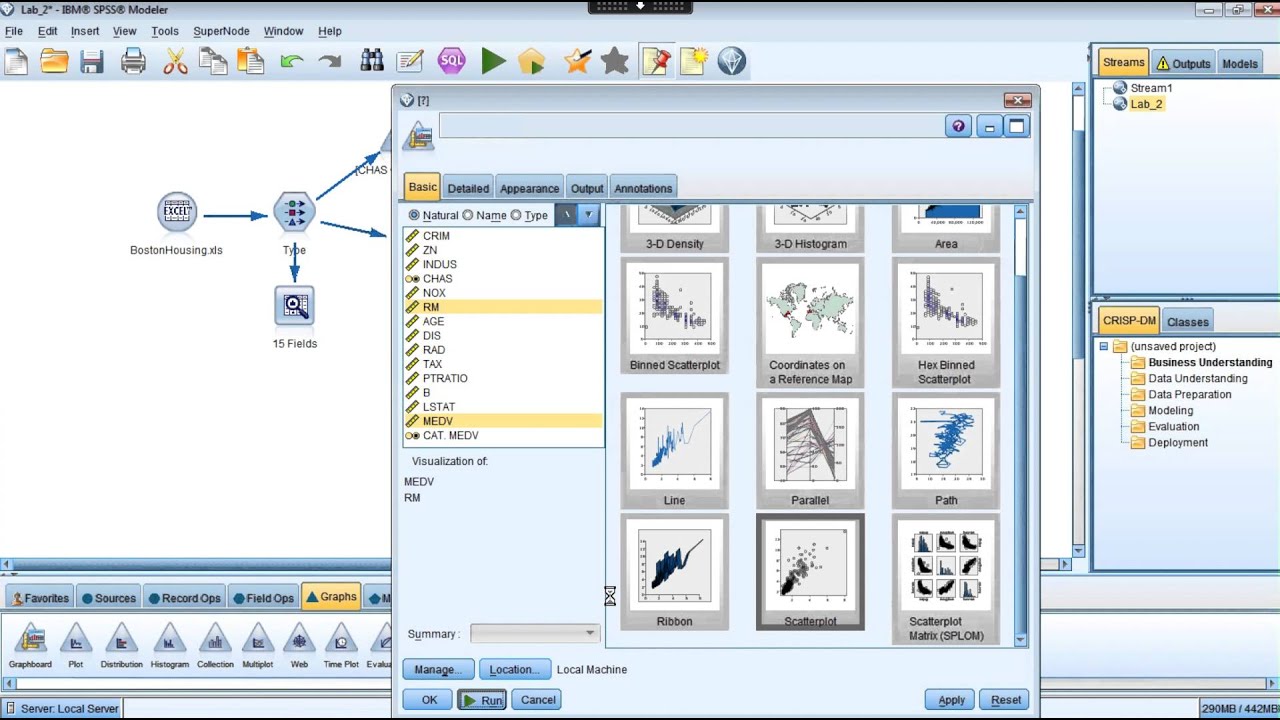This screenshot has width=1280, height=720.
Task: Choose the Binned Scatterplot thumbnail
Action: [x=675, y=316]
